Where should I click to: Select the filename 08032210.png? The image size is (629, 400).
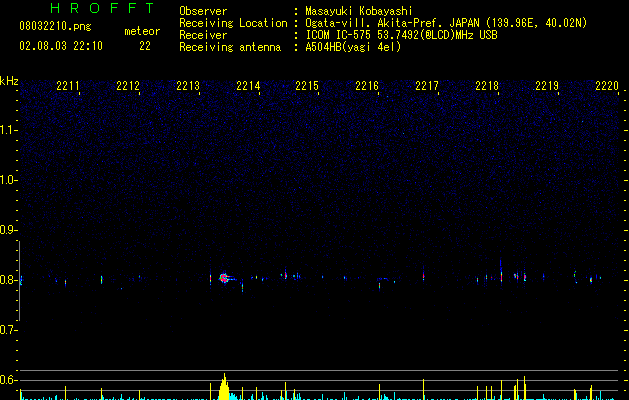coord(55,27)
